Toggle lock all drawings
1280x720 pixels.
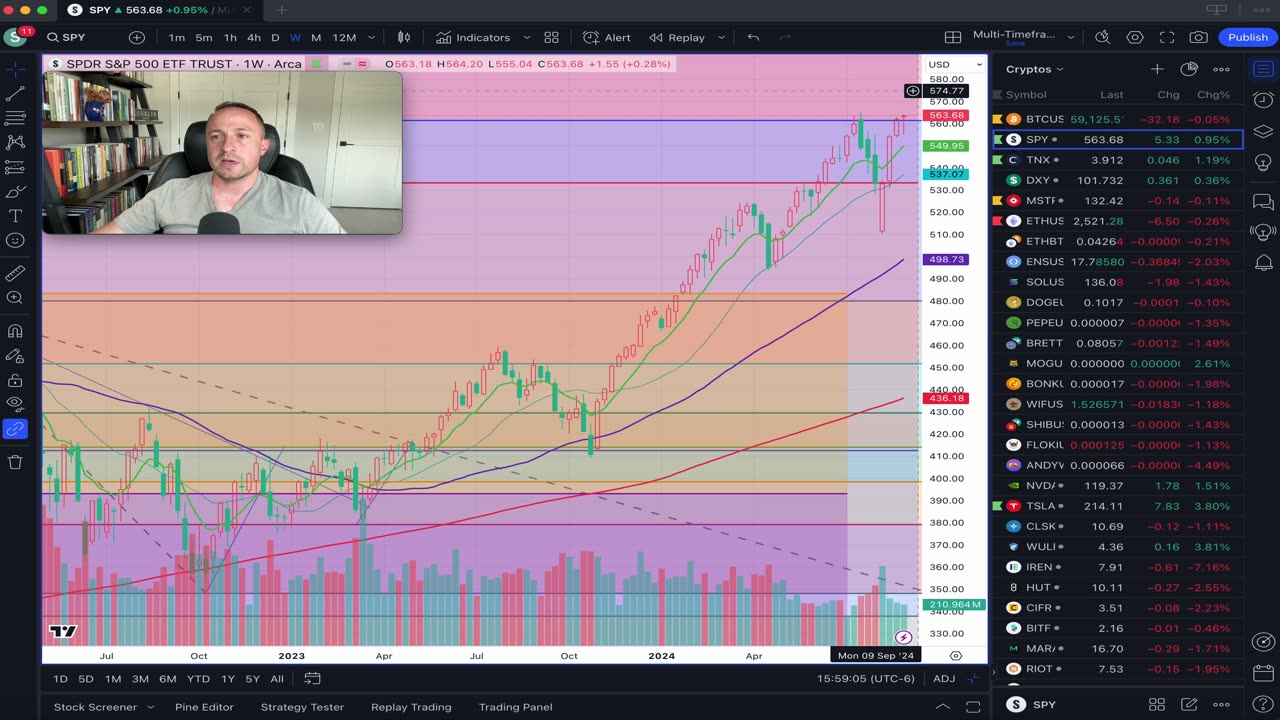click(15, 380)
